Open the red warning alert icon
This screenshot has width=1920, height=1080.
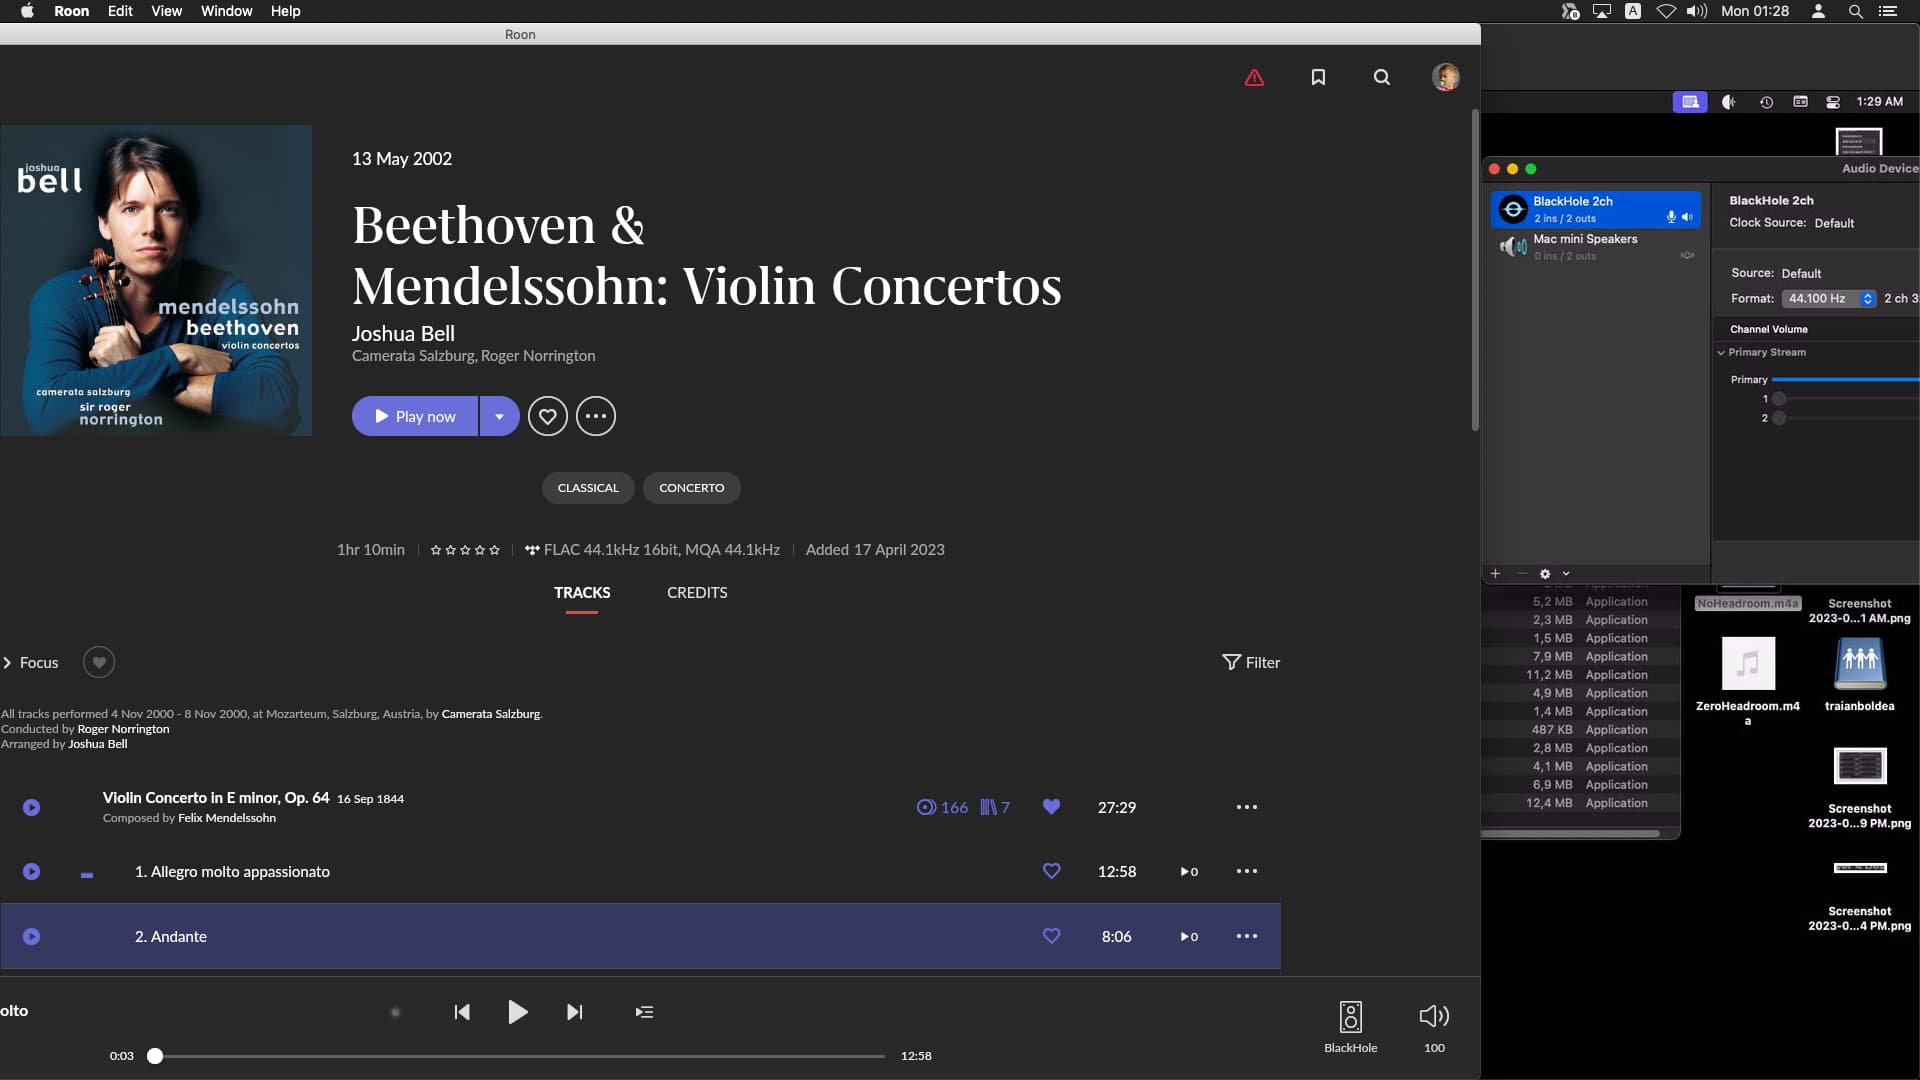[x=1254, y=77]
